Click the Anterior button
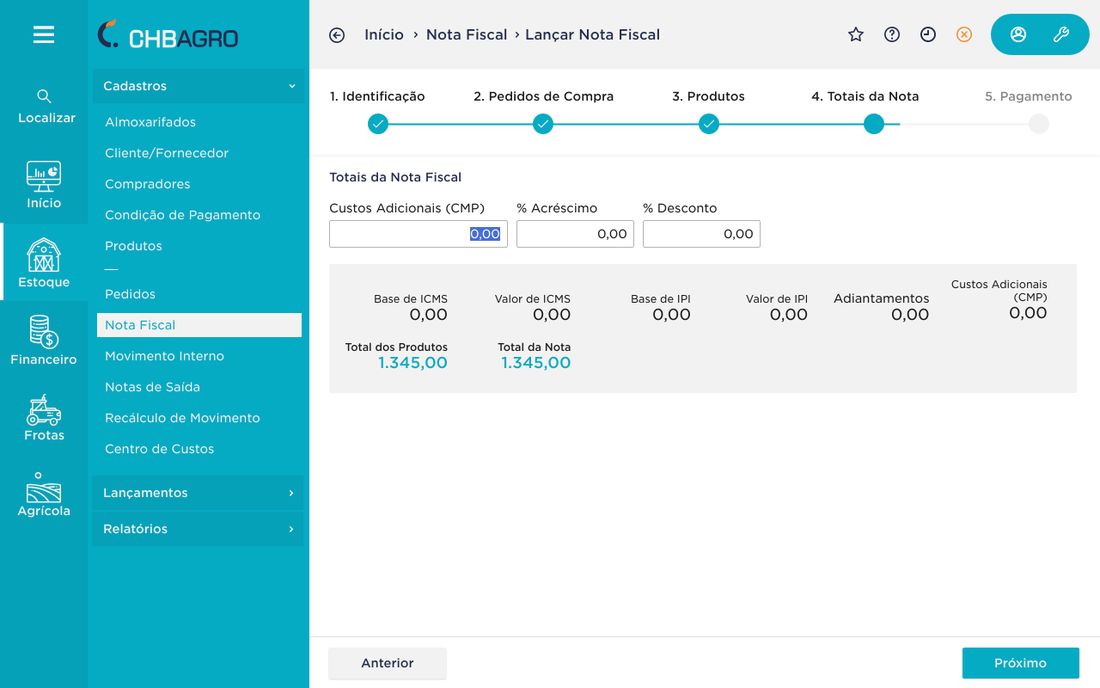Screen dimensions: 1100x688 click(x=387, y=663)
